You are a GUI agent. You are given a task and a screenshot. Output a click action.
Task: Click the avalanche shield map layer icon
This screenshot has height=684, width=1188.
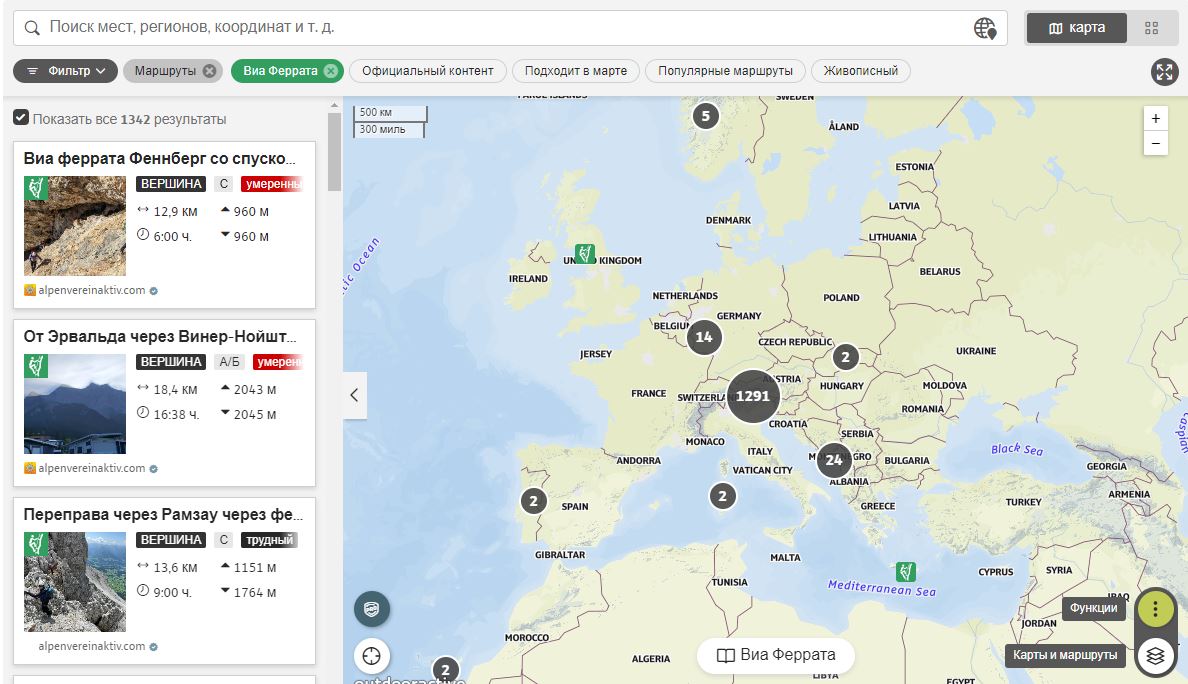[x=371, y=609]
